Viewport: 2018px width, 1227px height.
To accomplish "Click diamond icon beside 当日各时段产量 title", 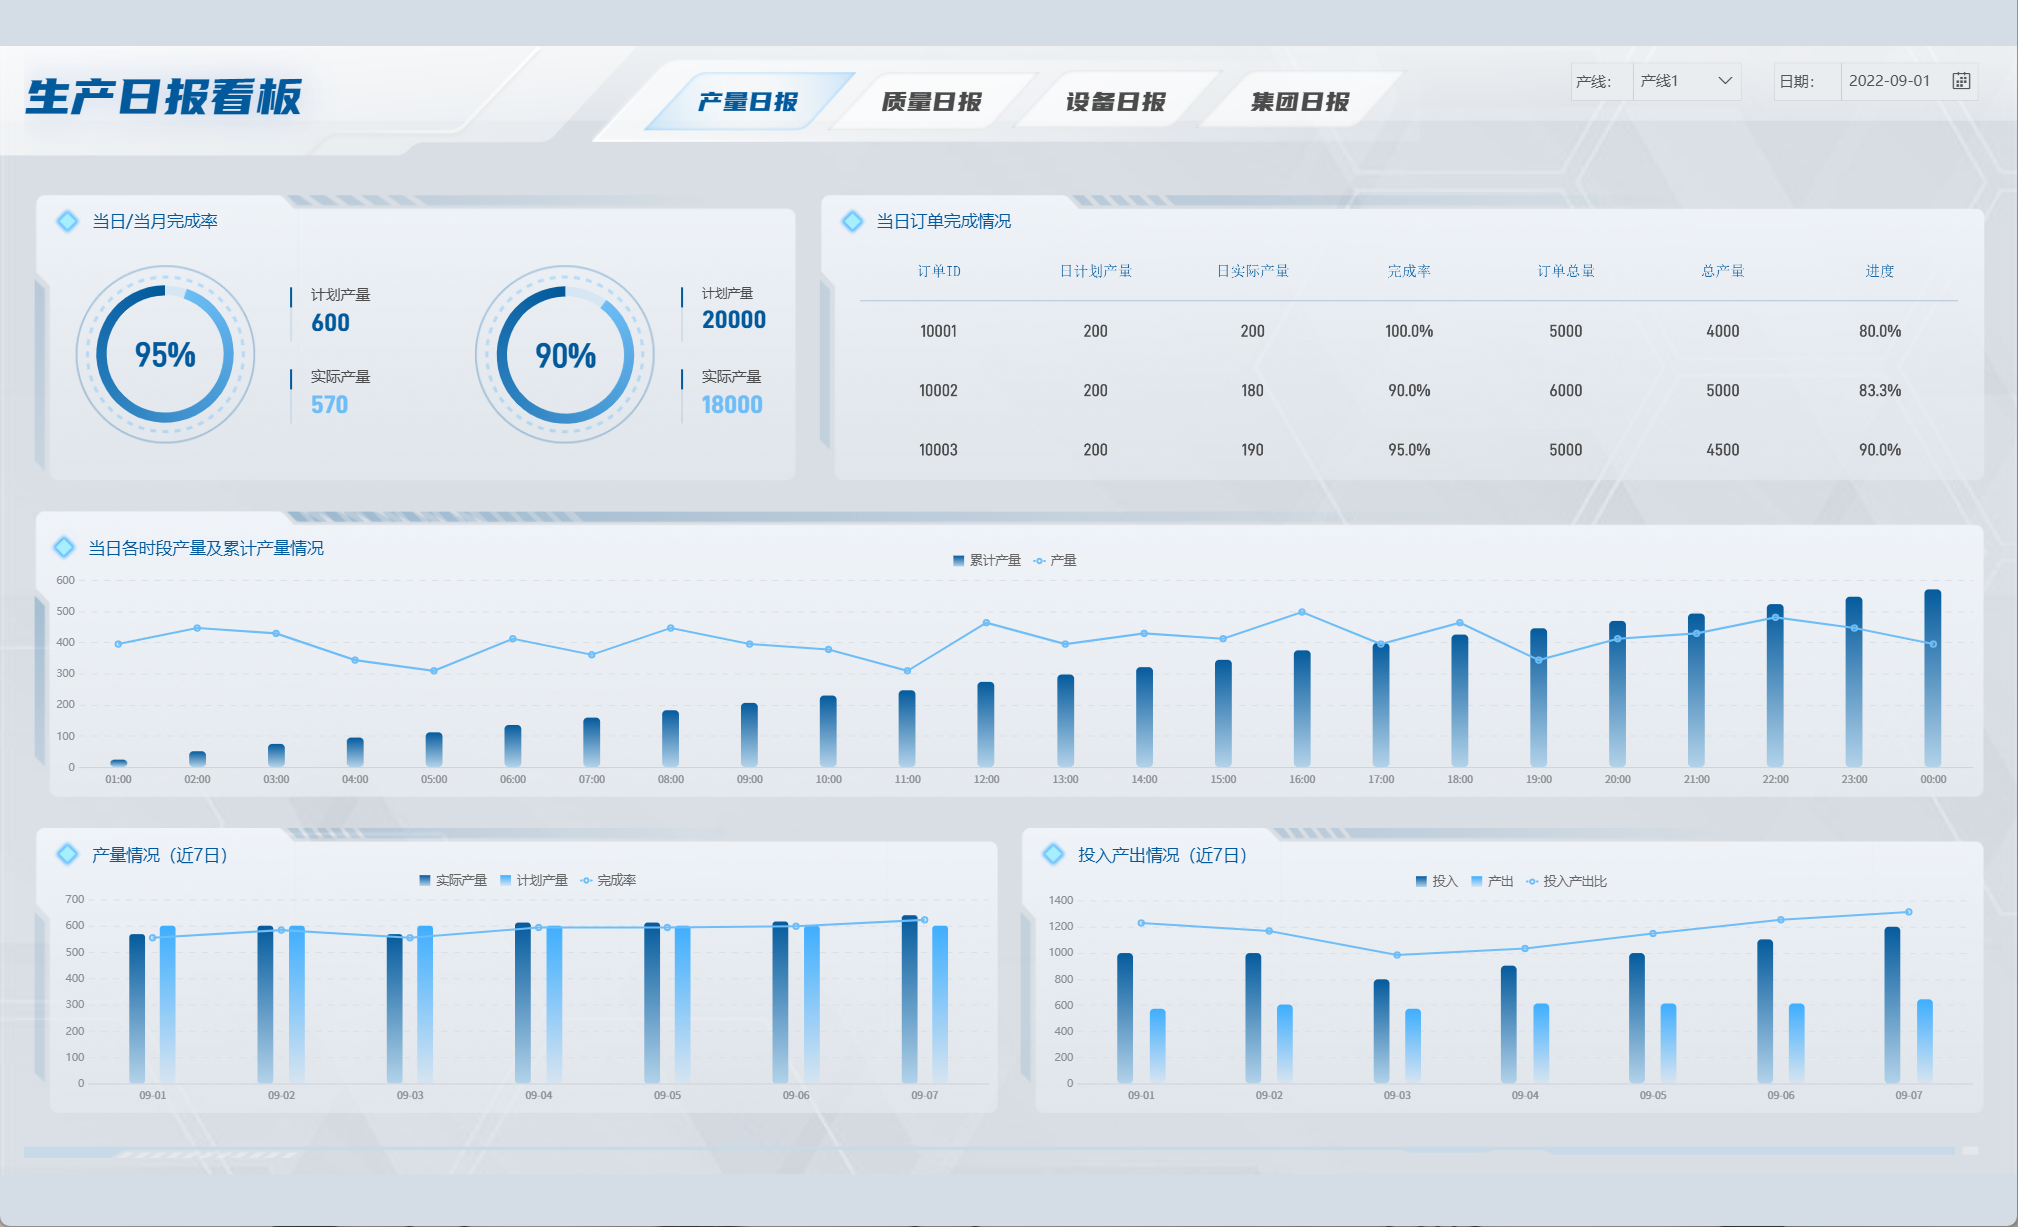I will [x=64, y=547].
